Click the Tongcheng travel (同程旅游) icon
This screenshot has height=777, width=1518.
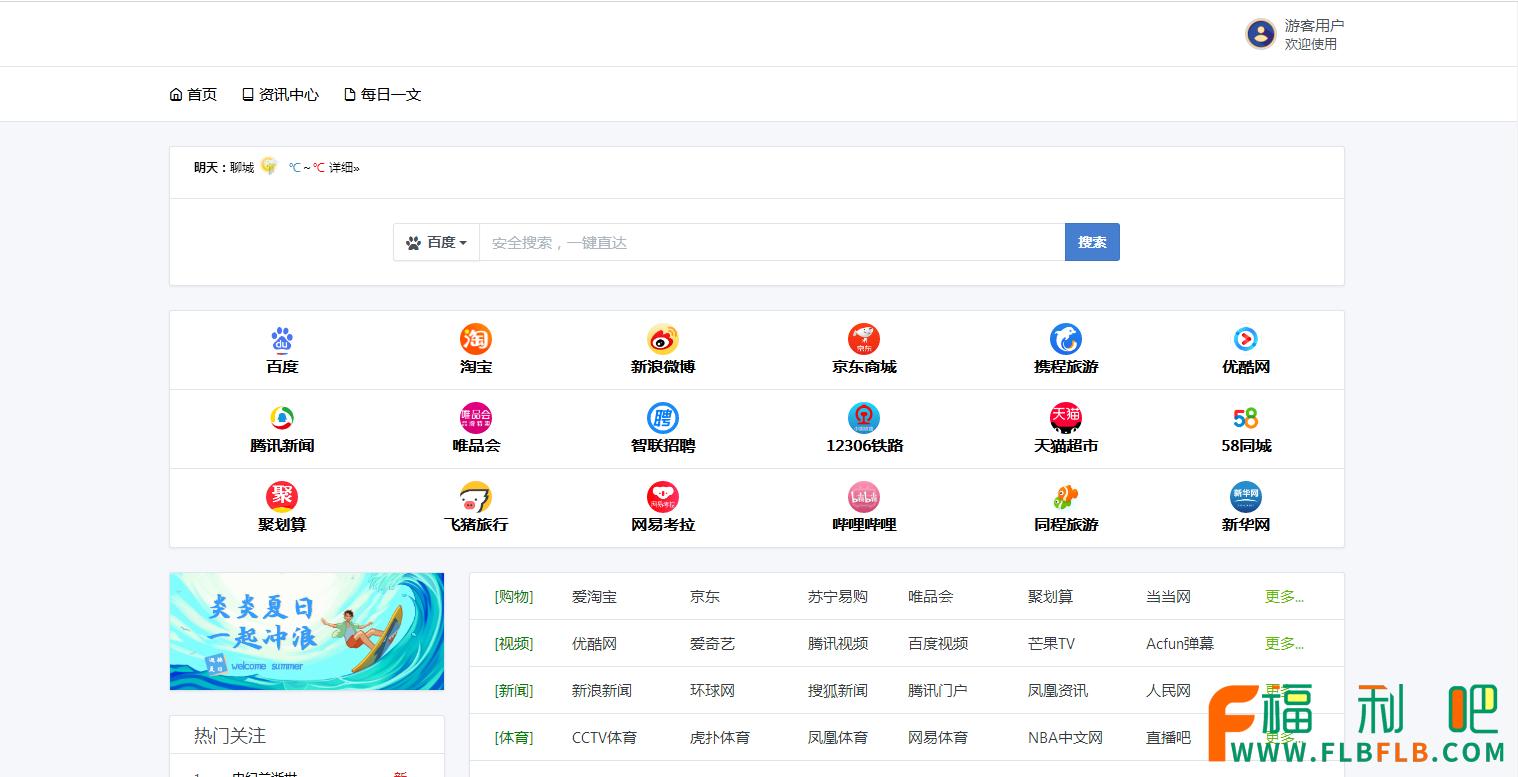click(x=1066, y=497)
